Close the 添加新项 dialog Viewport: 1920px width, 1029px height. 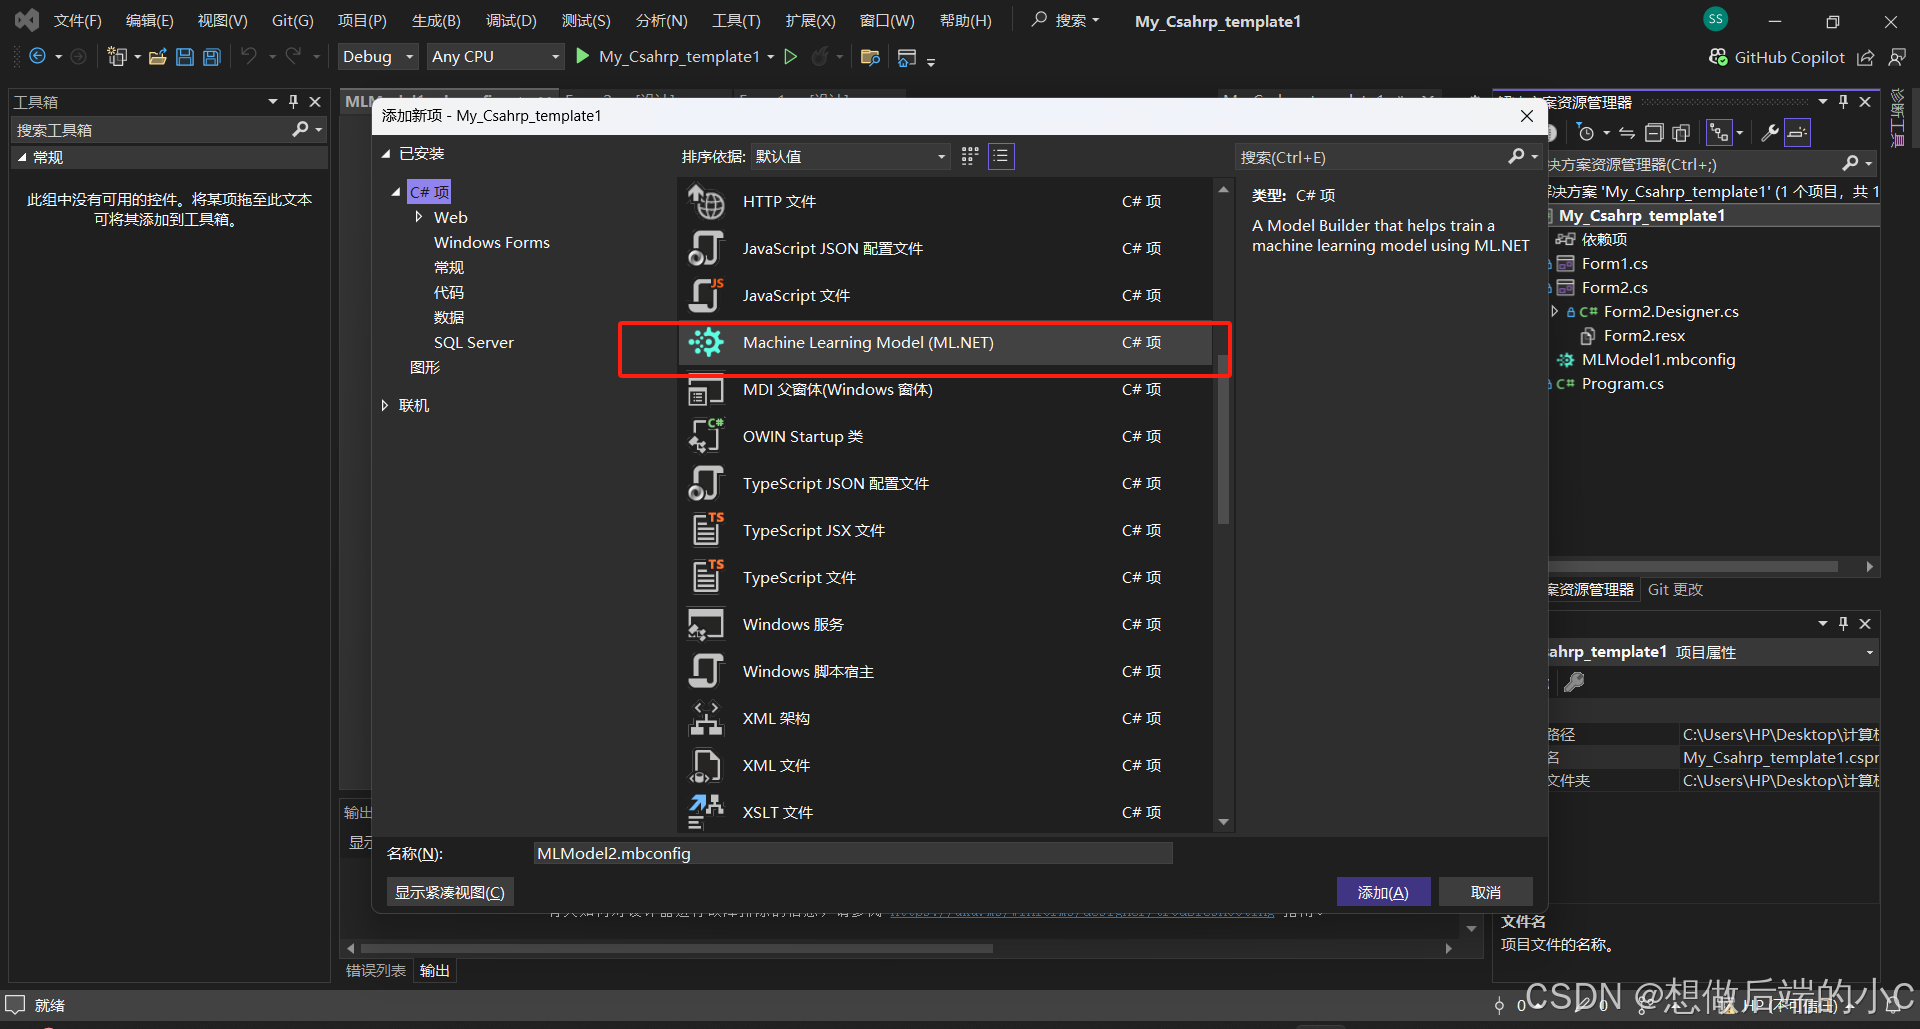tap(1527, 116)
